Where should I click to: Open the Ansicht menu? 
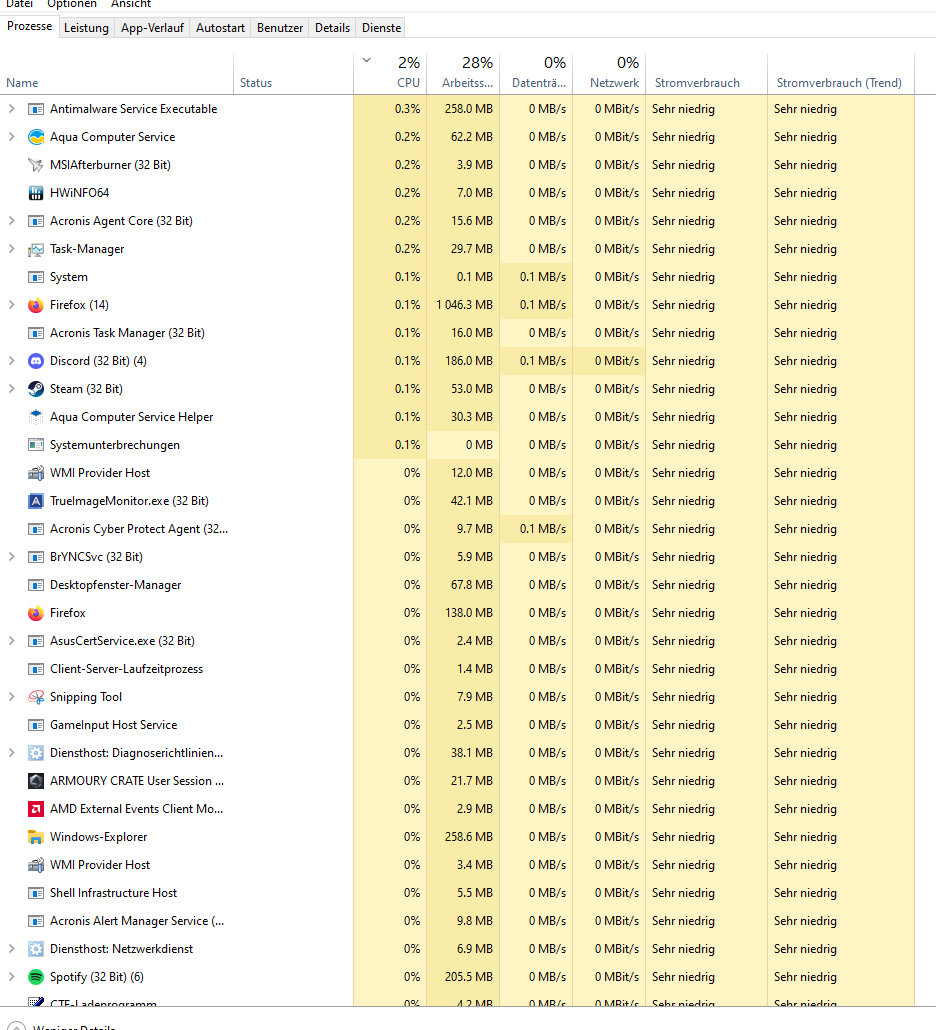(131, 4)
